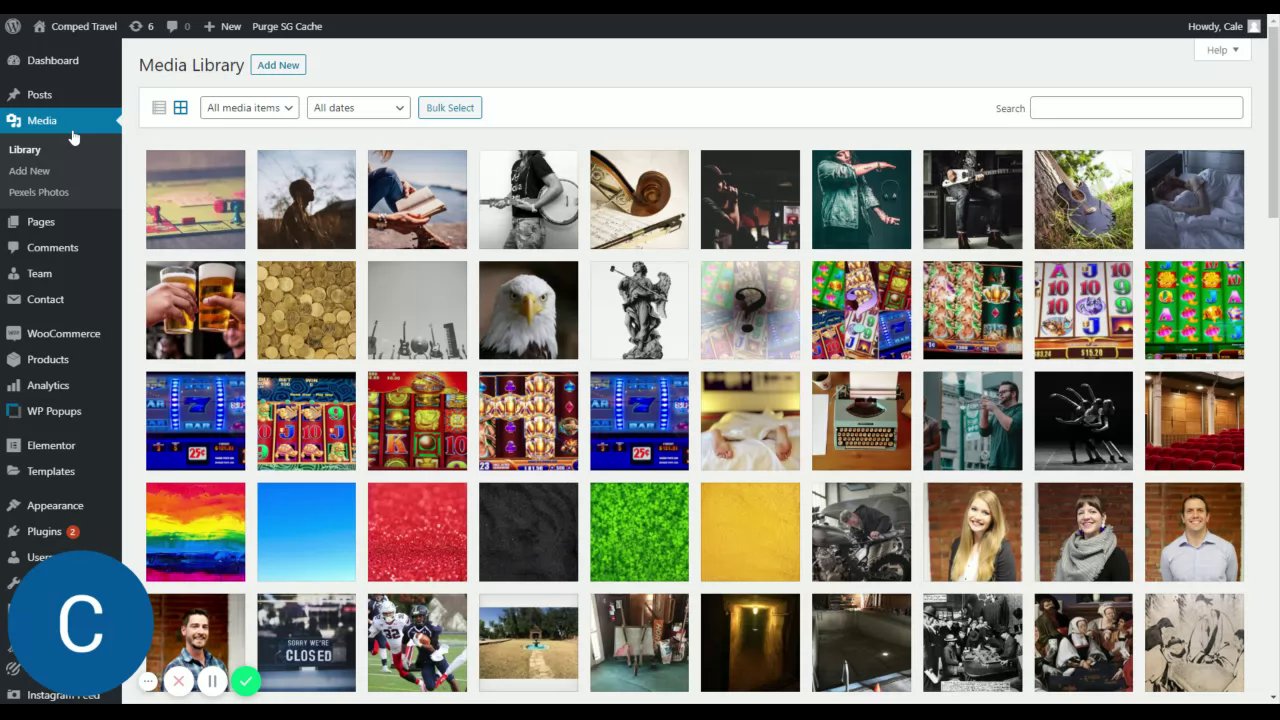Open the All dates dropdown

pos(359,108)
